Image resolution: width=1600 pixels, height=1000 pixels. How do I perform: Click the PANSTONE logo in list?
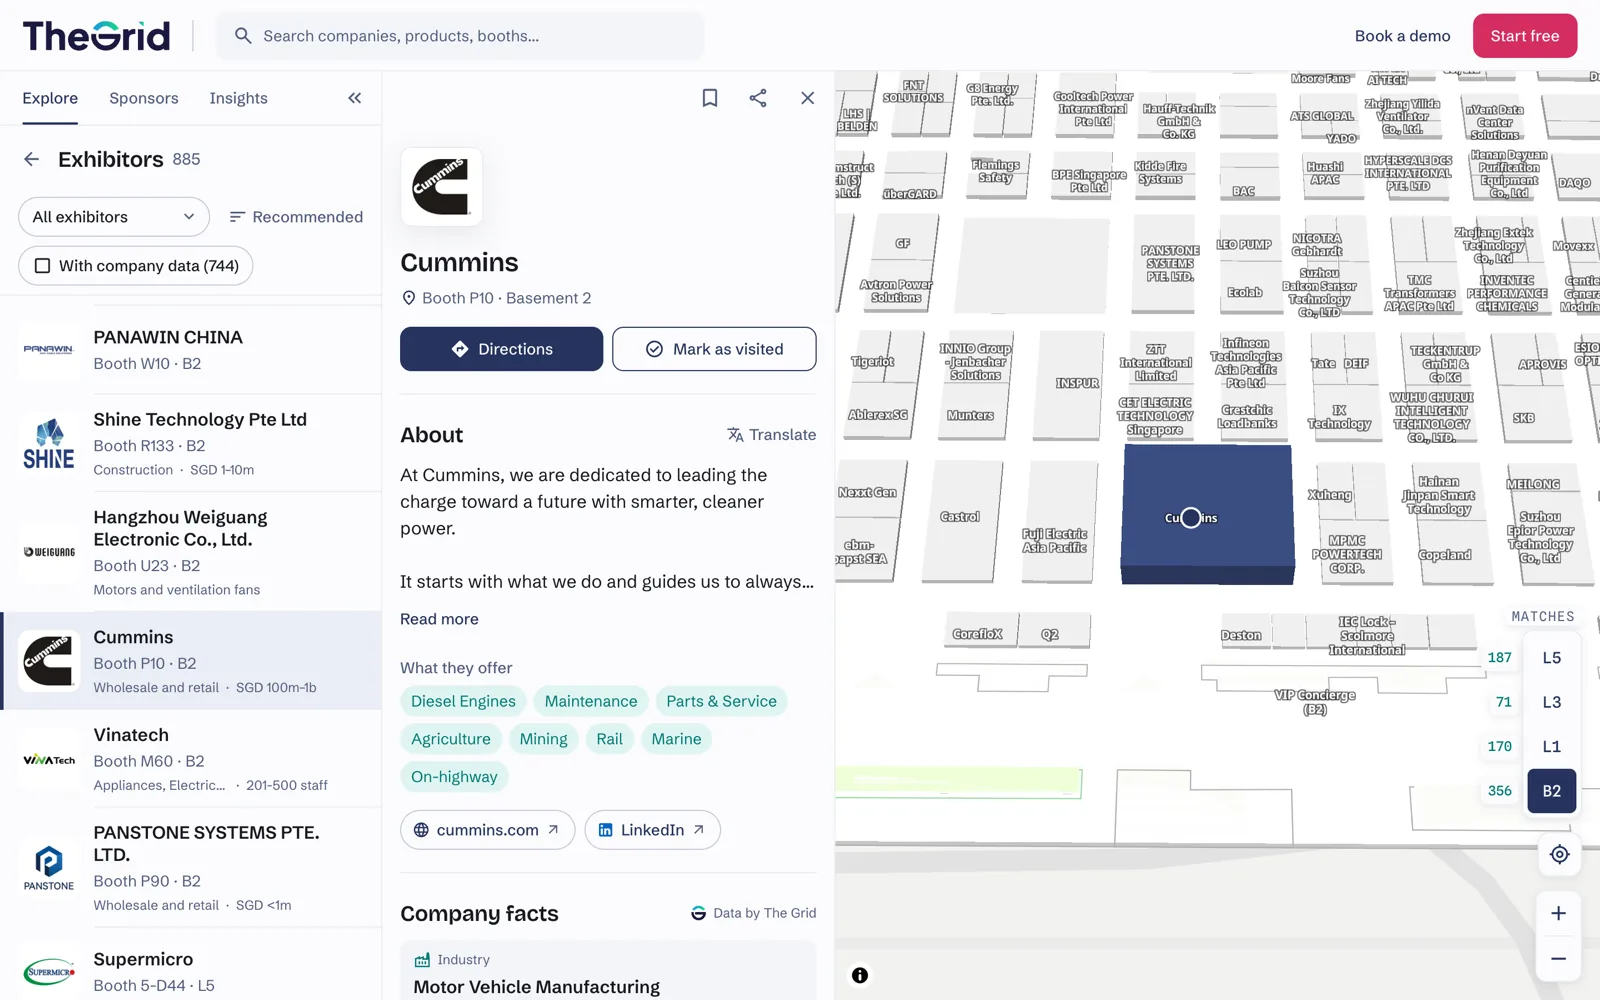click(49, 868)
